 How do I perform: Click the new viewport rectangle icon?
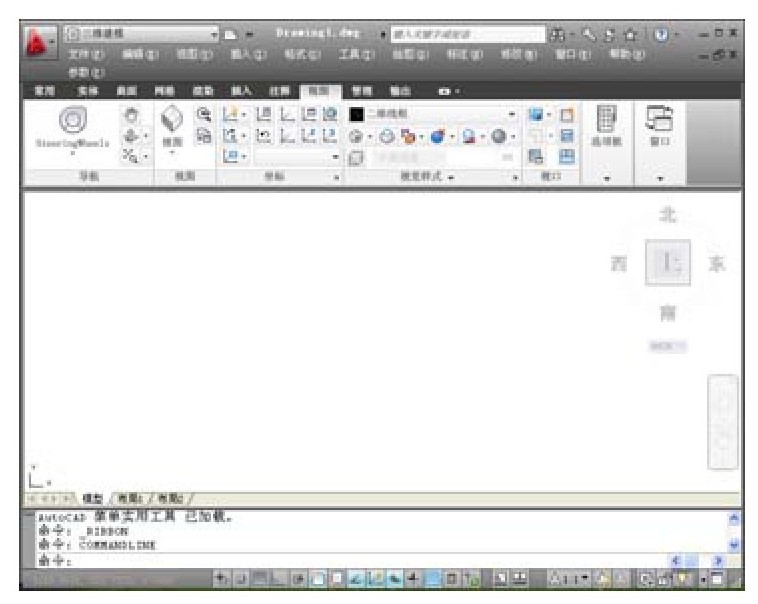567,115
